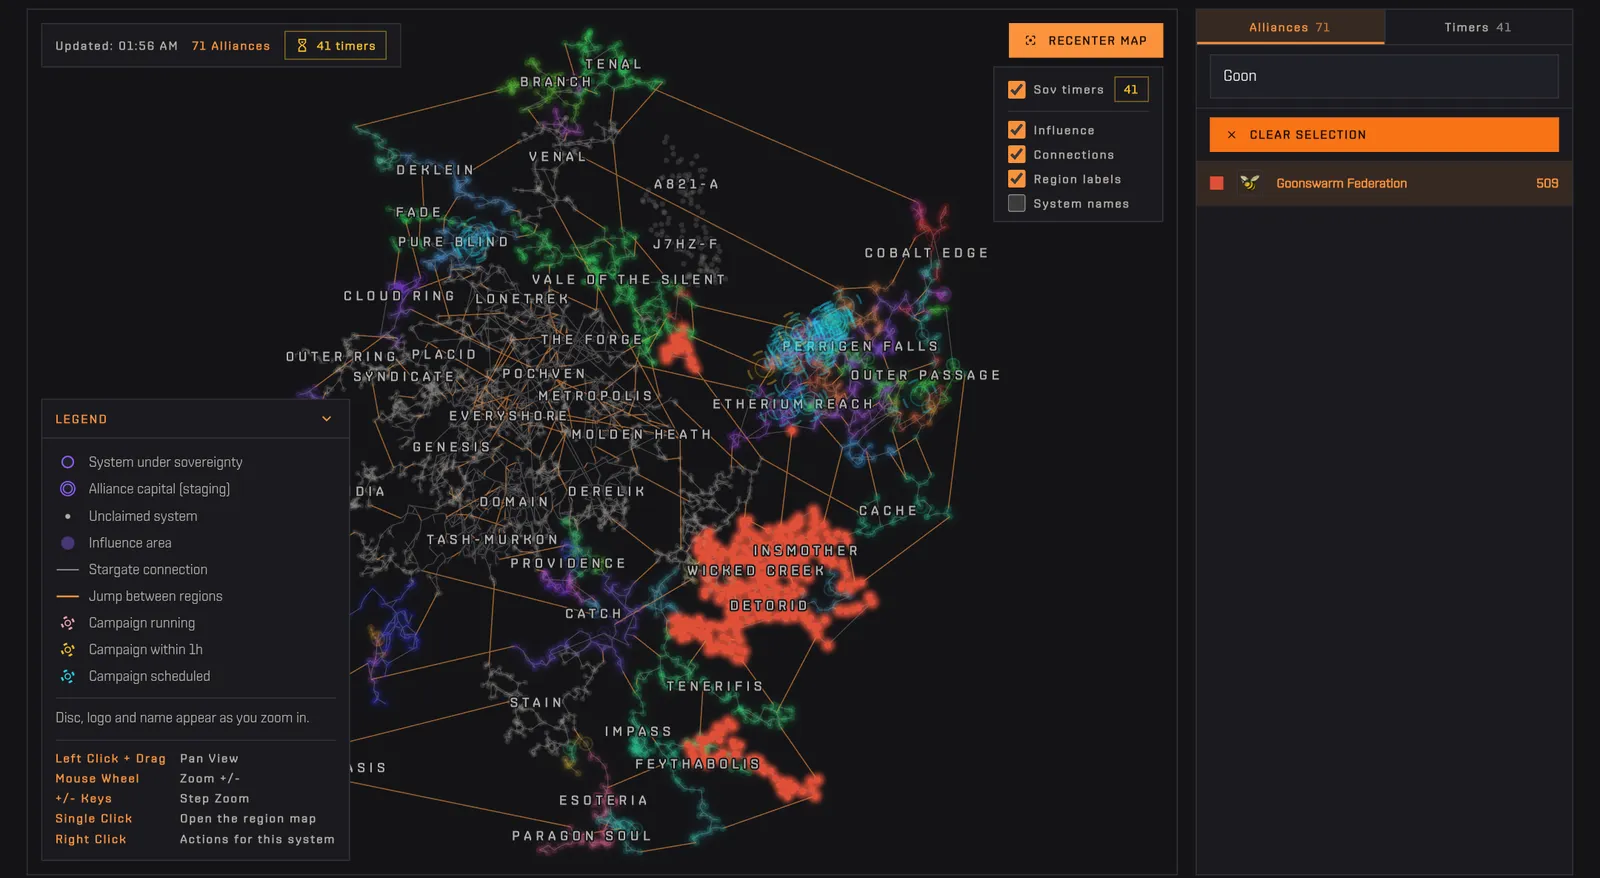Screen dimensions: 1600x878
Task: Click the Clear Selection button
Action: (x=1384, y=135)
